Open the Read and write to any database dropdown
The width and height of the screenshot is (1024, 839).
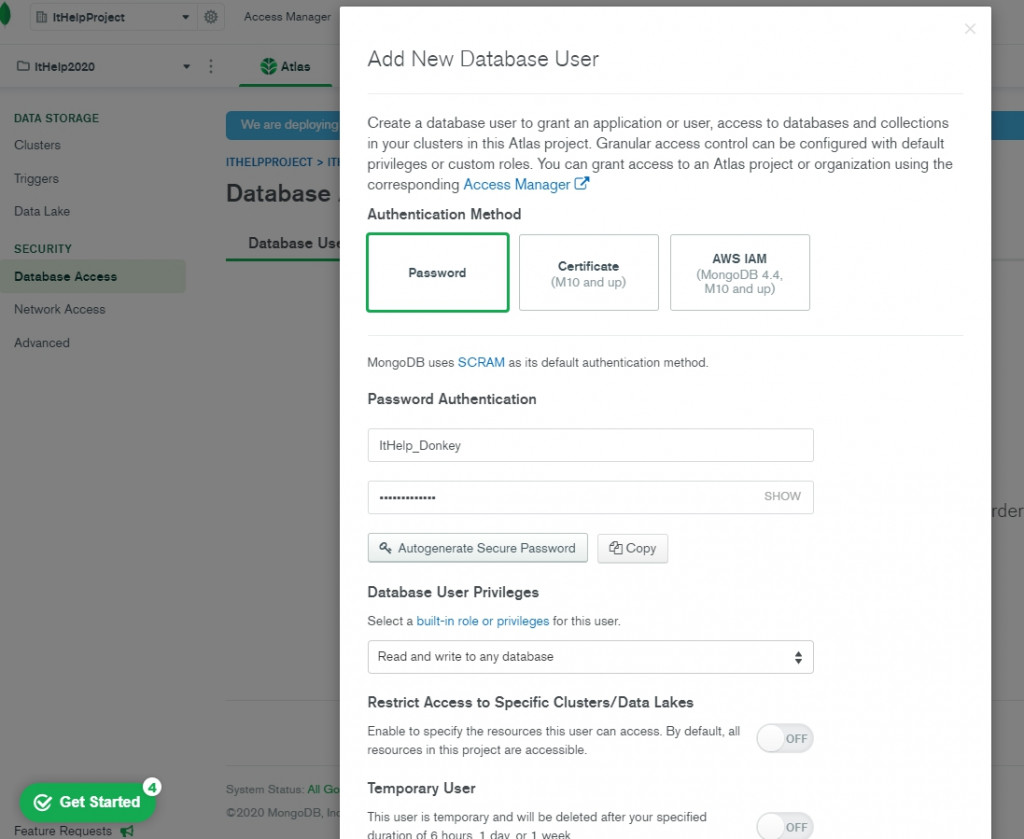(x=590, y=657)
